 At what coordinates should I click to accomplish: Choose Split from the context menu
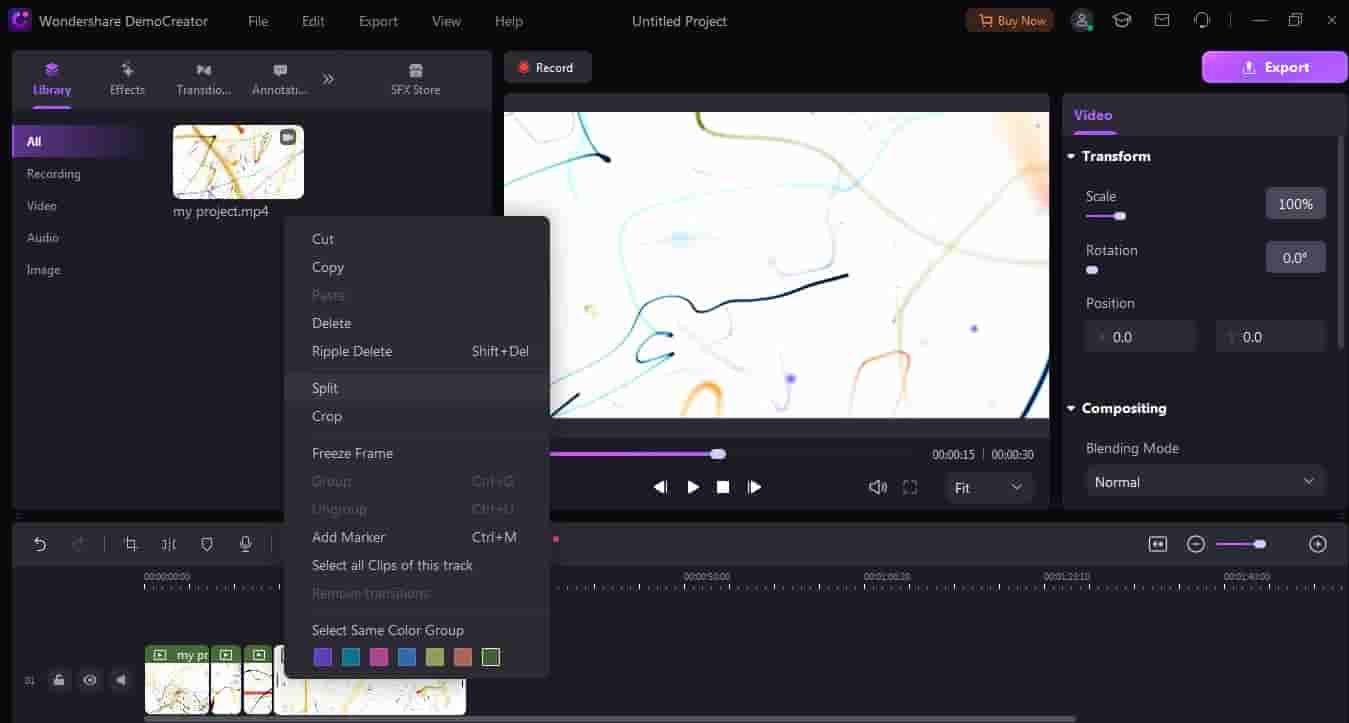[x=325, y=388]
